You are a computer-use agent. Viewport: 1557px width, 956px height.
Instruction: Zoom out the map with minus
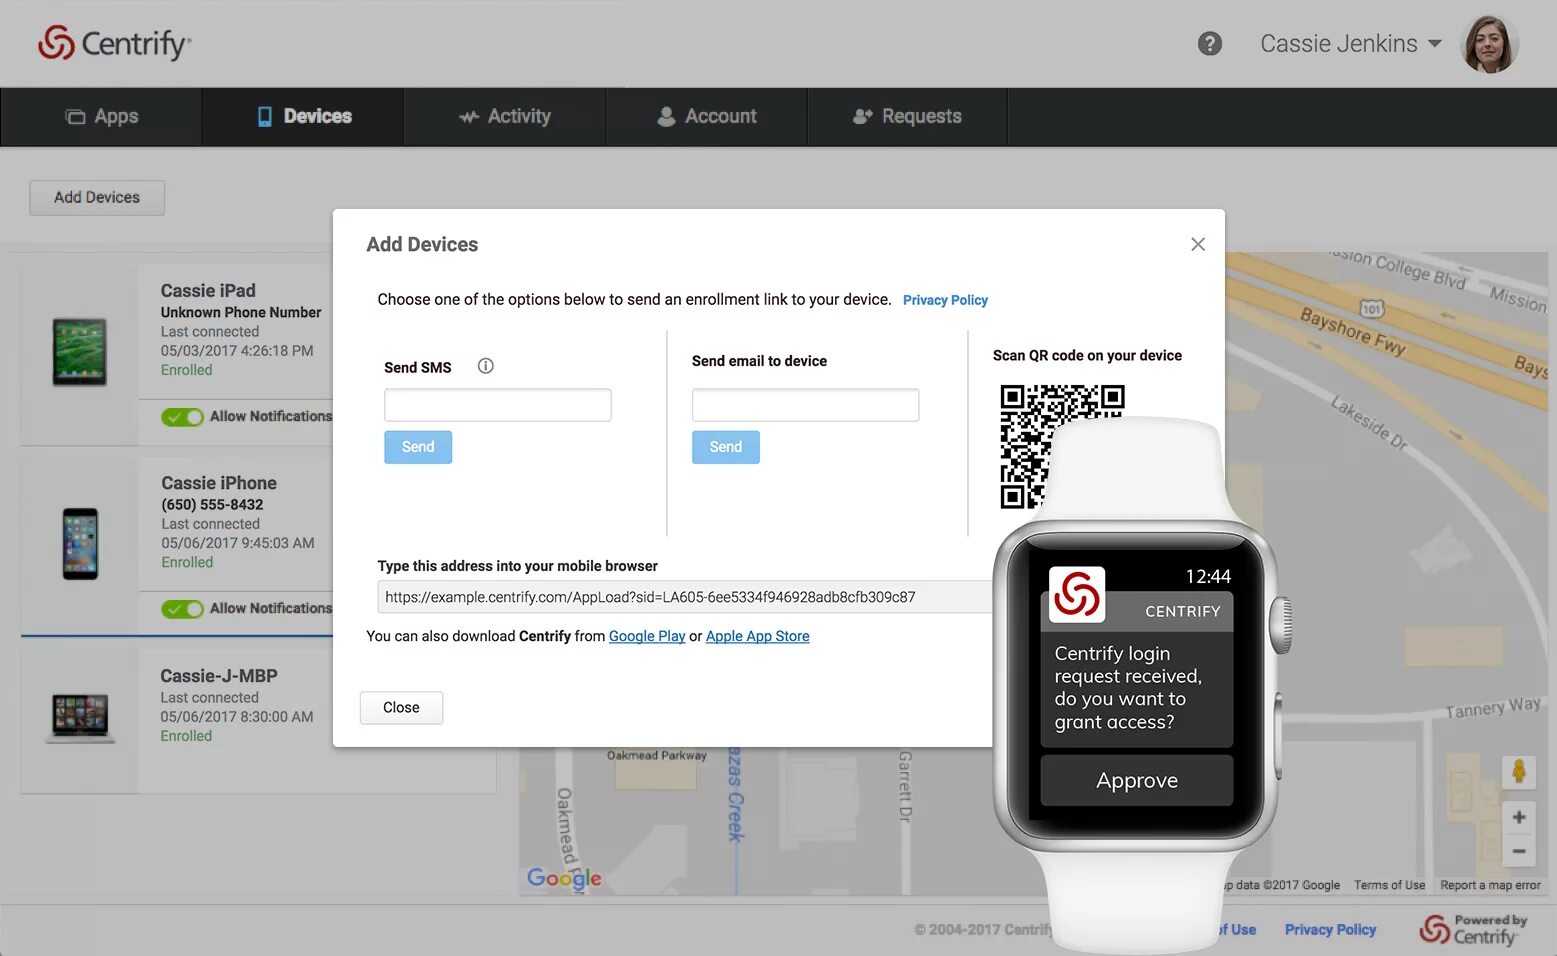(x=1519, y=851)
